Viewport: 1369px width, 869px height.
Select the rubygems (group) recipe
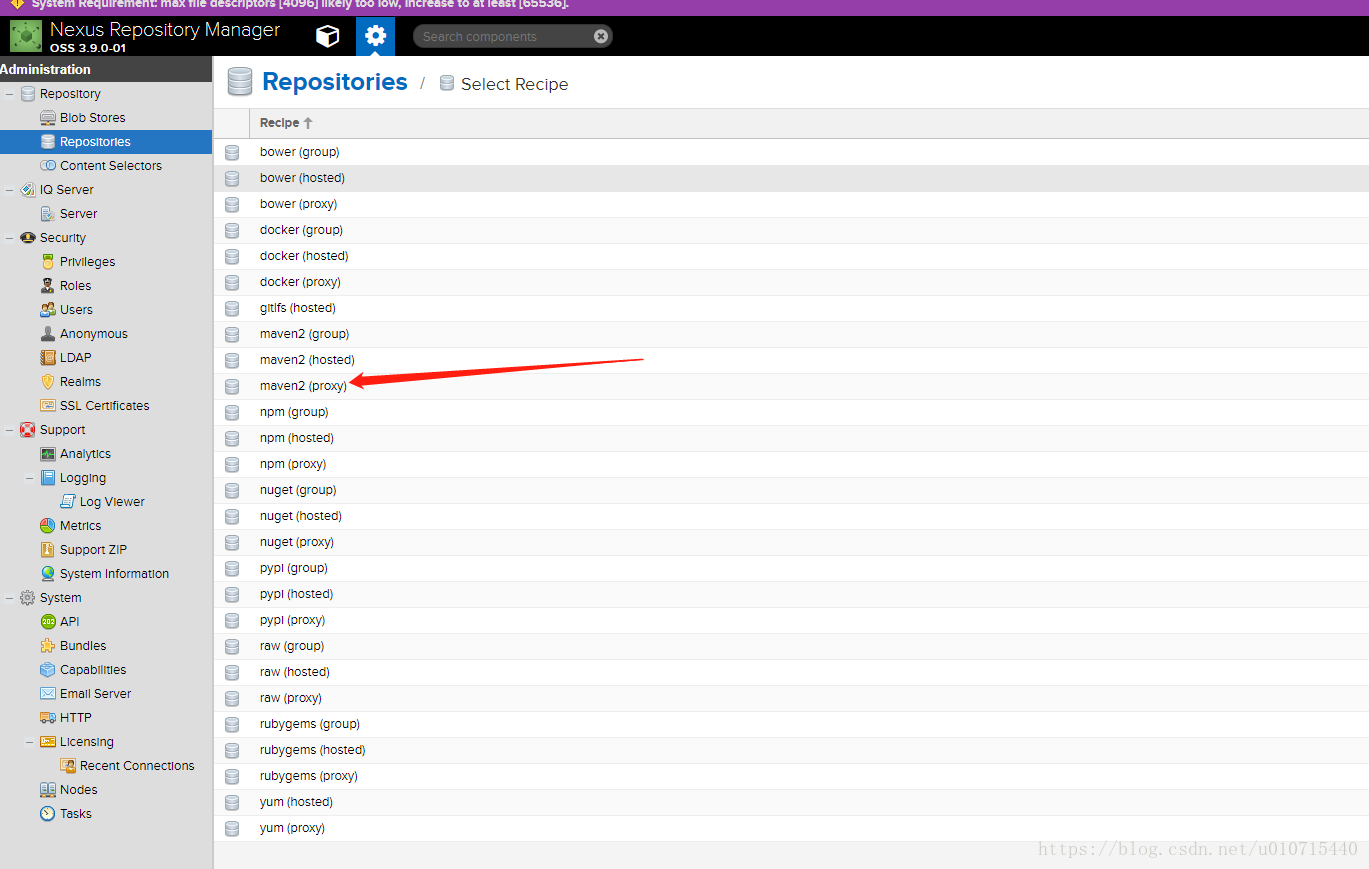[791, 724]
